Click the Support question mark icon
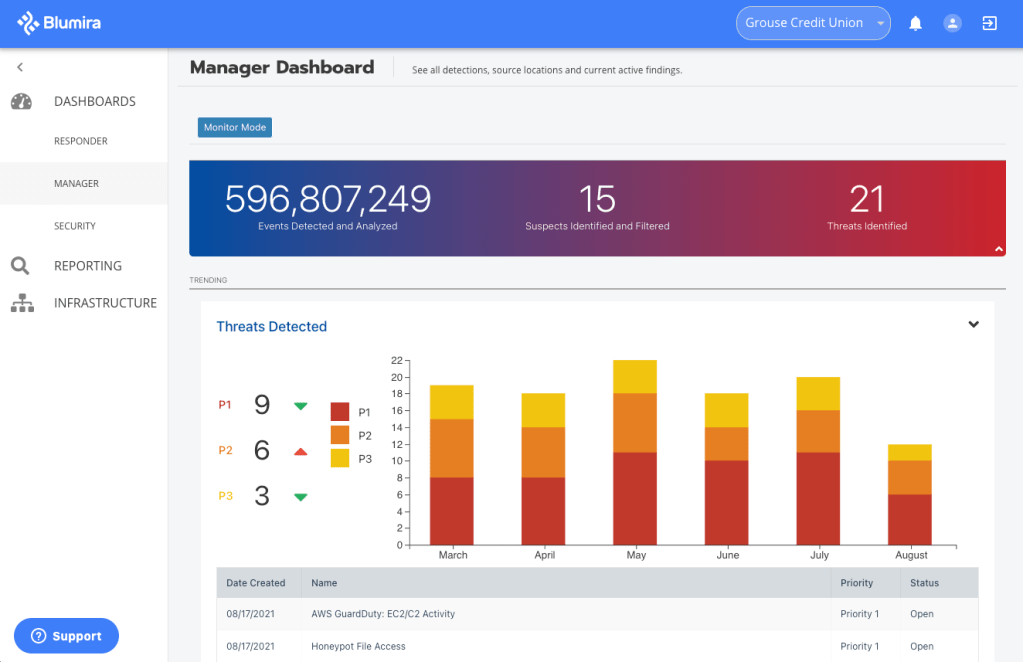1023x662 pixels. click(x=39, y=636)
